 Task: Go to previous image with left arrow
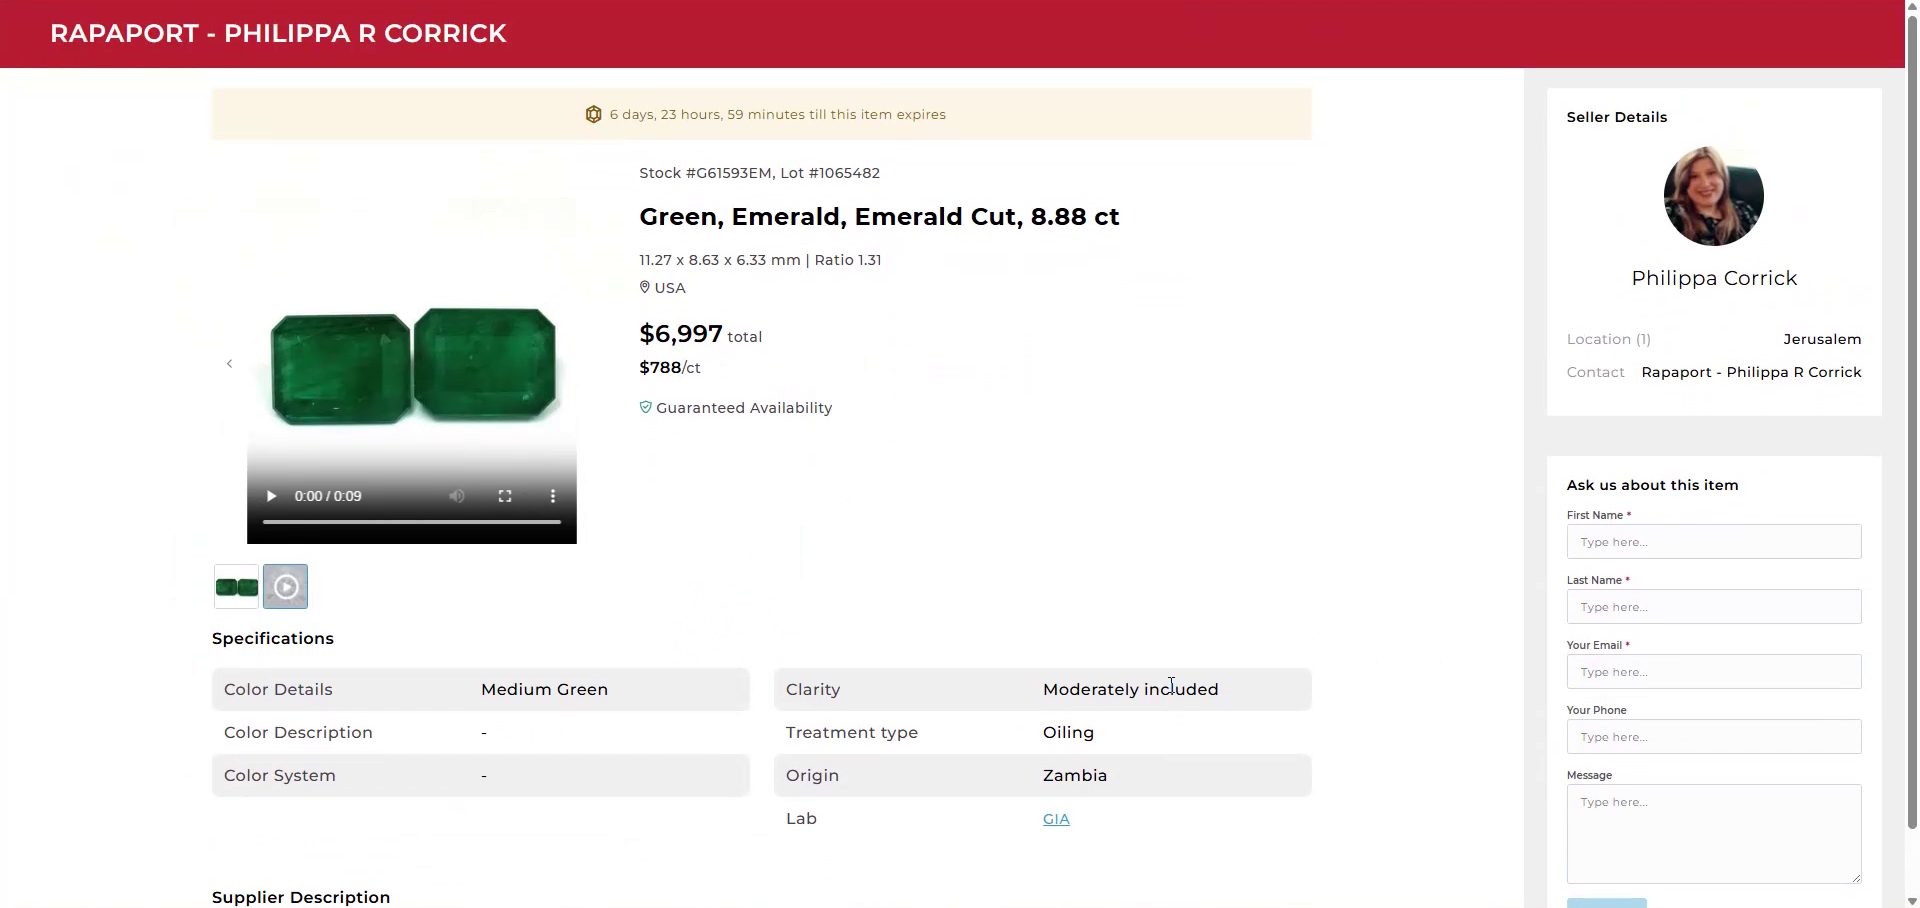point(229,364)
